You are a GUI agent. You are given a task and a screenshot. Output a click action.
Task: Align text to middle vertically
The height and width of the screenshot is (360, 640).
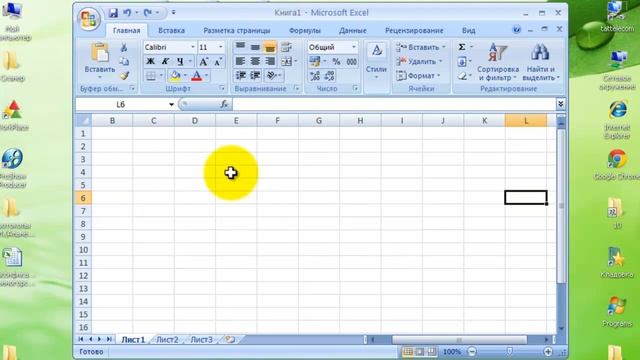point(255,47)
